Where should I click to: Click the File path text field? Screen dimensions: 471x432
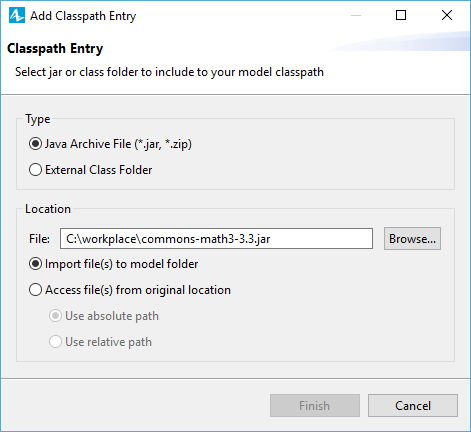coord(216,239)
